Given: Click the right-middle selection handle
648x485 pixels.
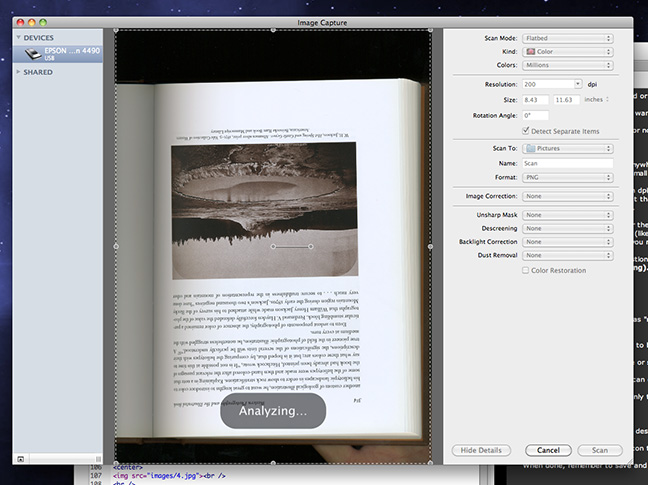Looking at the screenshot, I should 430,247.
